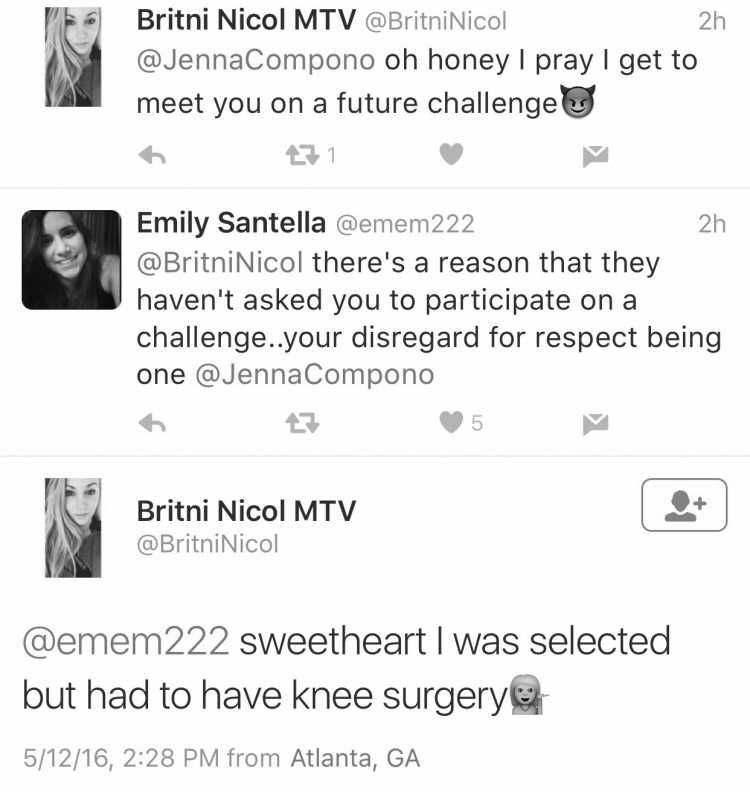Retweet Britni Nicol's tweet with 1 retweet
Screen dimensions: 750x792
tap(302, 155)
